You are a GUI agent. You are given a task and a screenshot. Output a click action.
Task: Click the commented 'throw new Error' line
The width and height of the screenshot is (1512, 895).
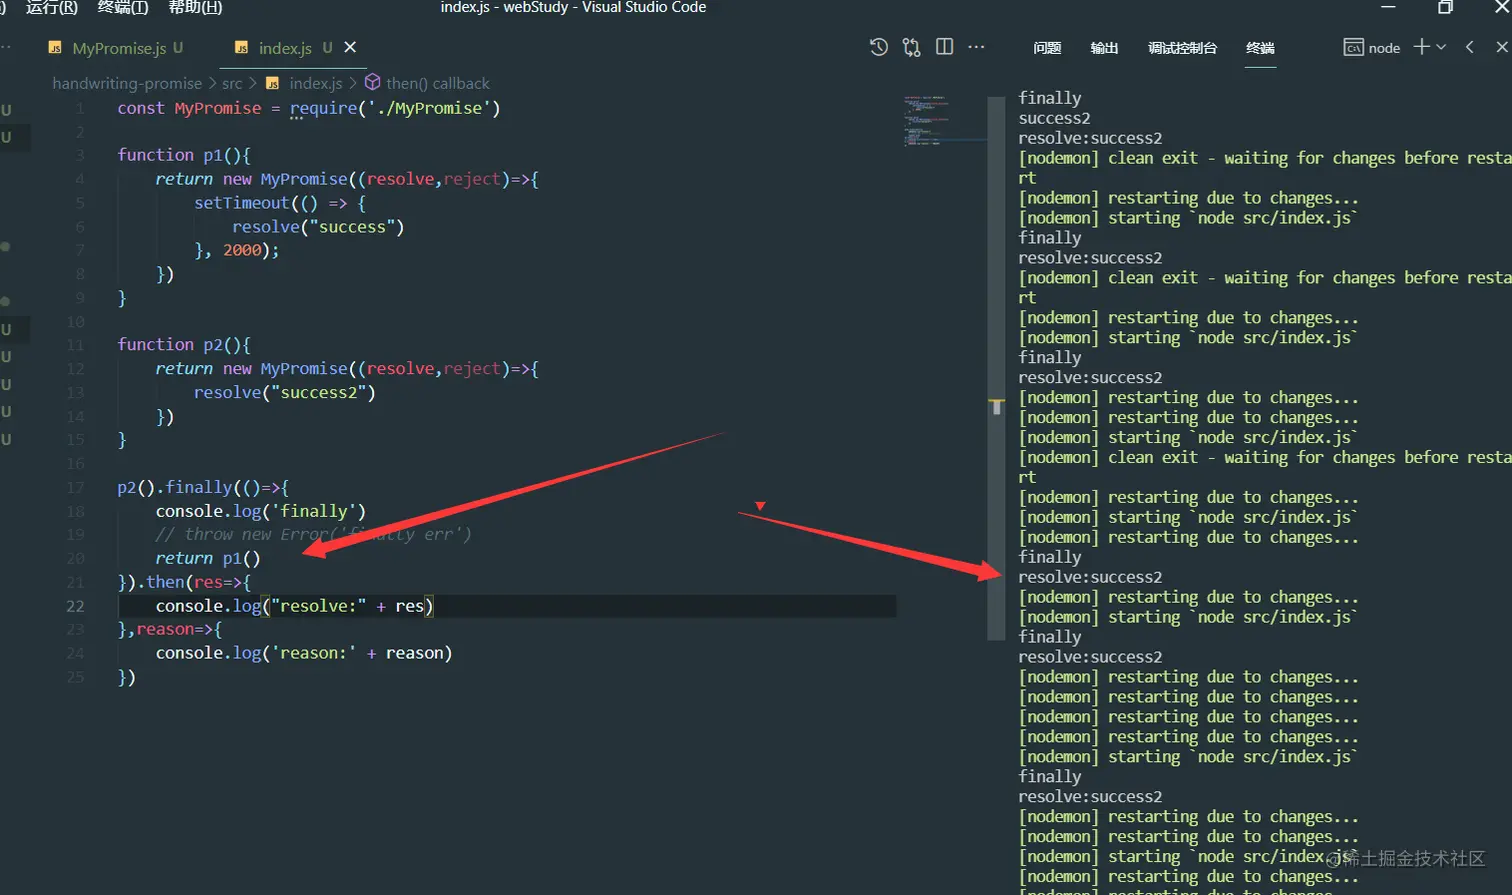click(313, 535)
